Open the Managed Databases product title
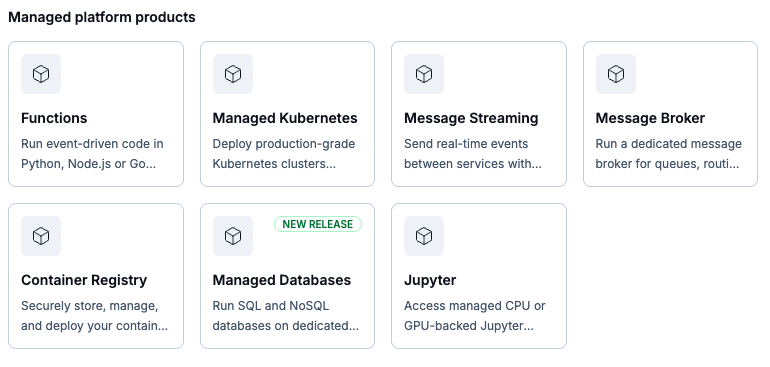 click(282, 281)
